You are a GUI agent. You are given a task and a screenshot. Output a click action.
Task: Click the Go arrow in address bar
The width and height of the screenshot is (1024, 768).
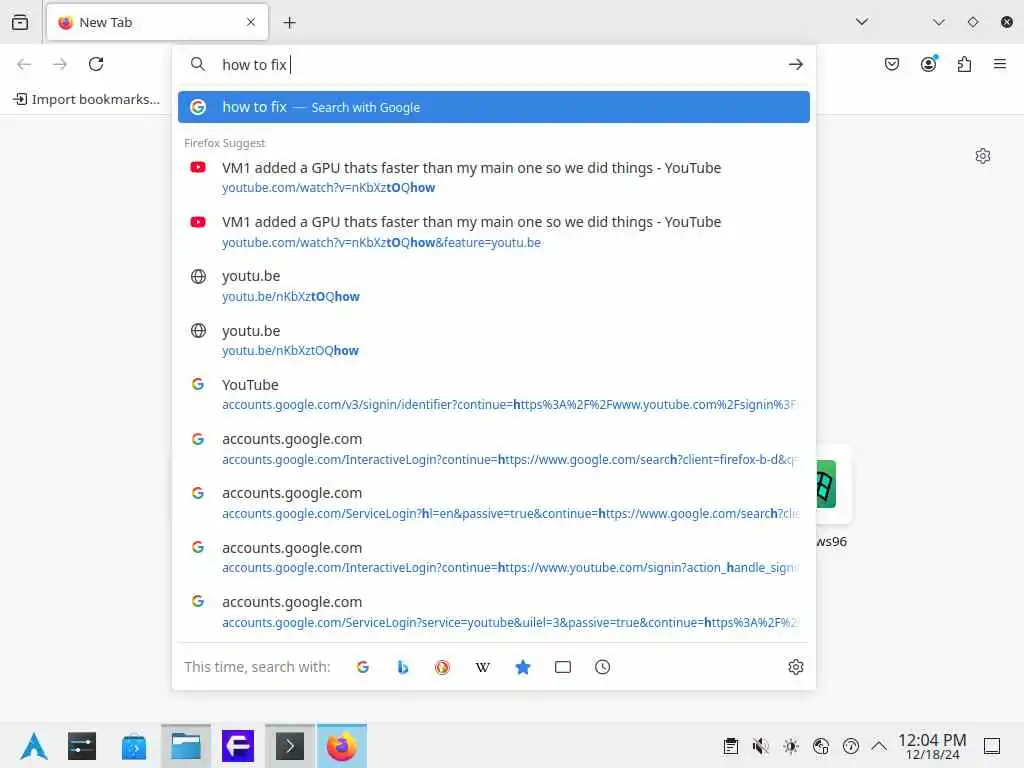pyautogui.click(x=795, y=64)
